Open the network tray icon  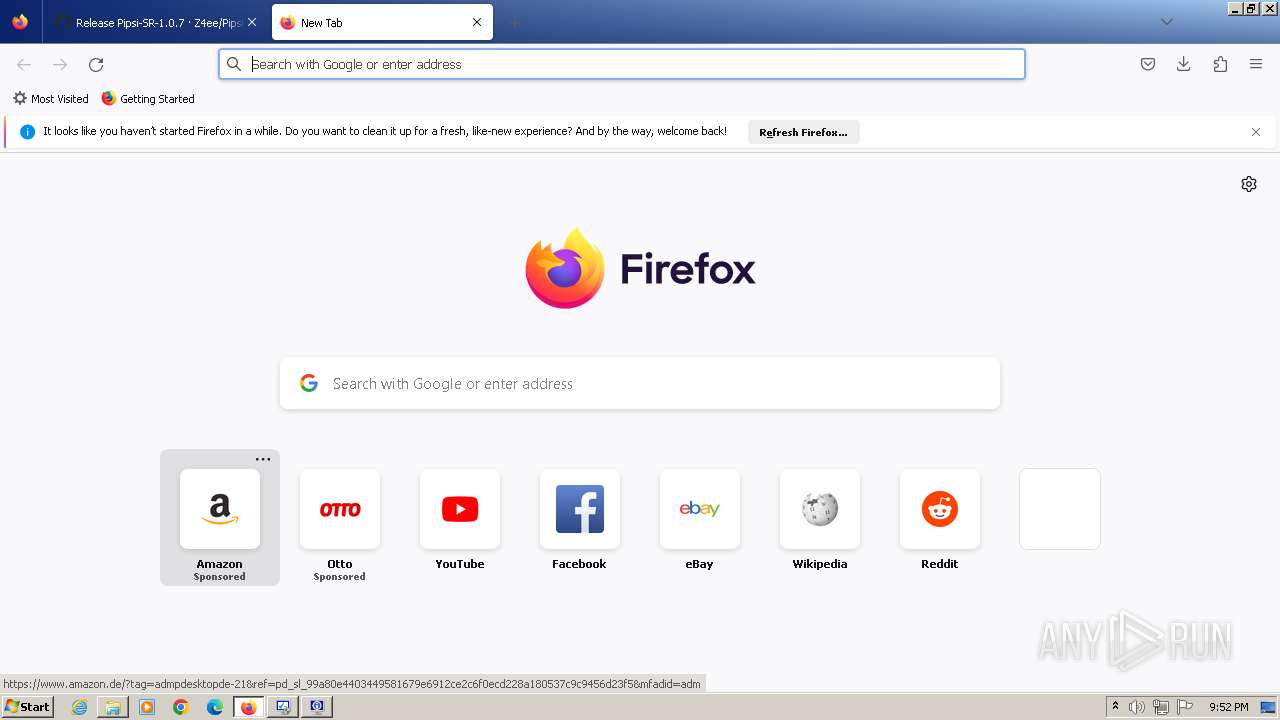[1161, 707]
